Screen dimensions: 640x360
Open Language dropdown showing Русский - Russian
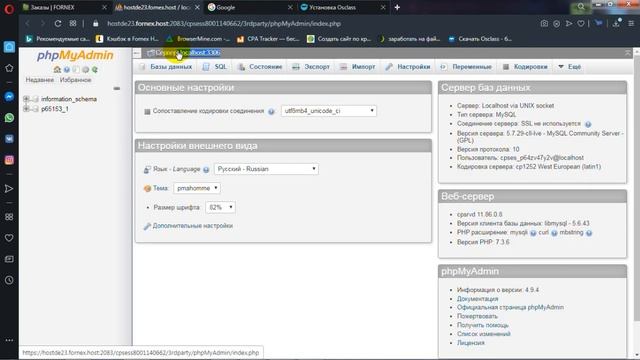[266, 169]
